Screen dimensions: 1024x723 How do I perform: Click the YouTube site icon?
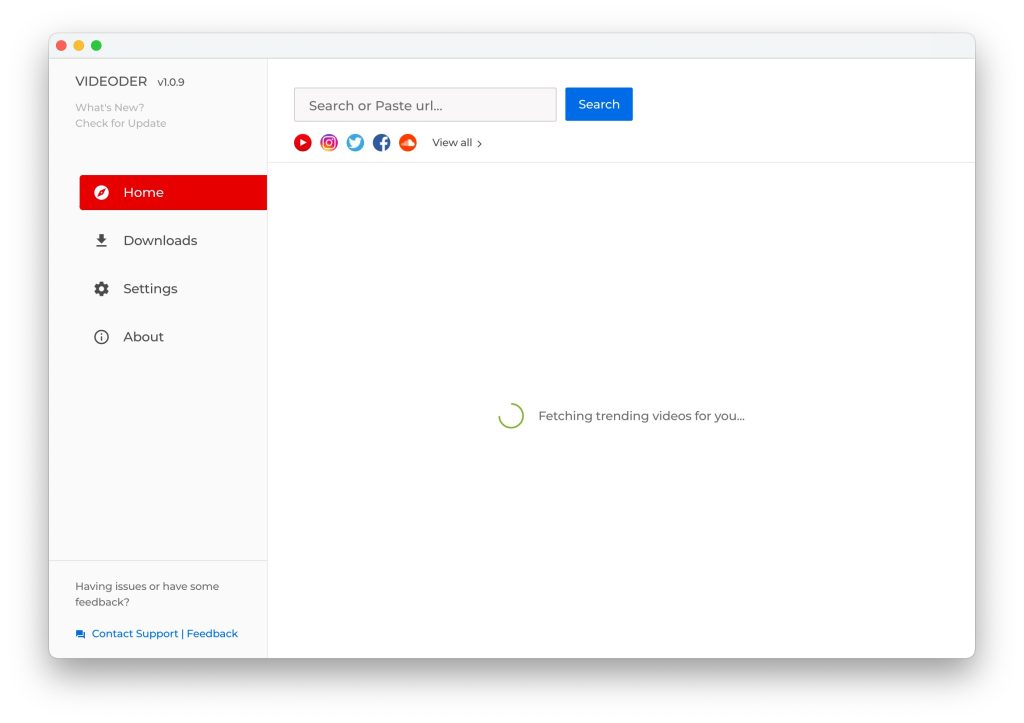(302, 142)
